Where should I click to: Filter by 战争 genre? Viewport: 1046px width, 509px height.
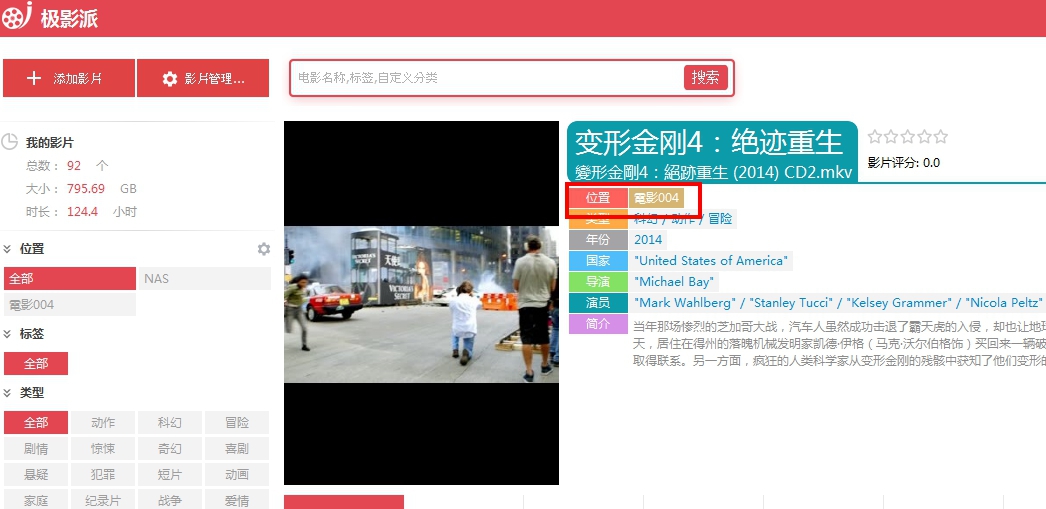tap(169, 500)
